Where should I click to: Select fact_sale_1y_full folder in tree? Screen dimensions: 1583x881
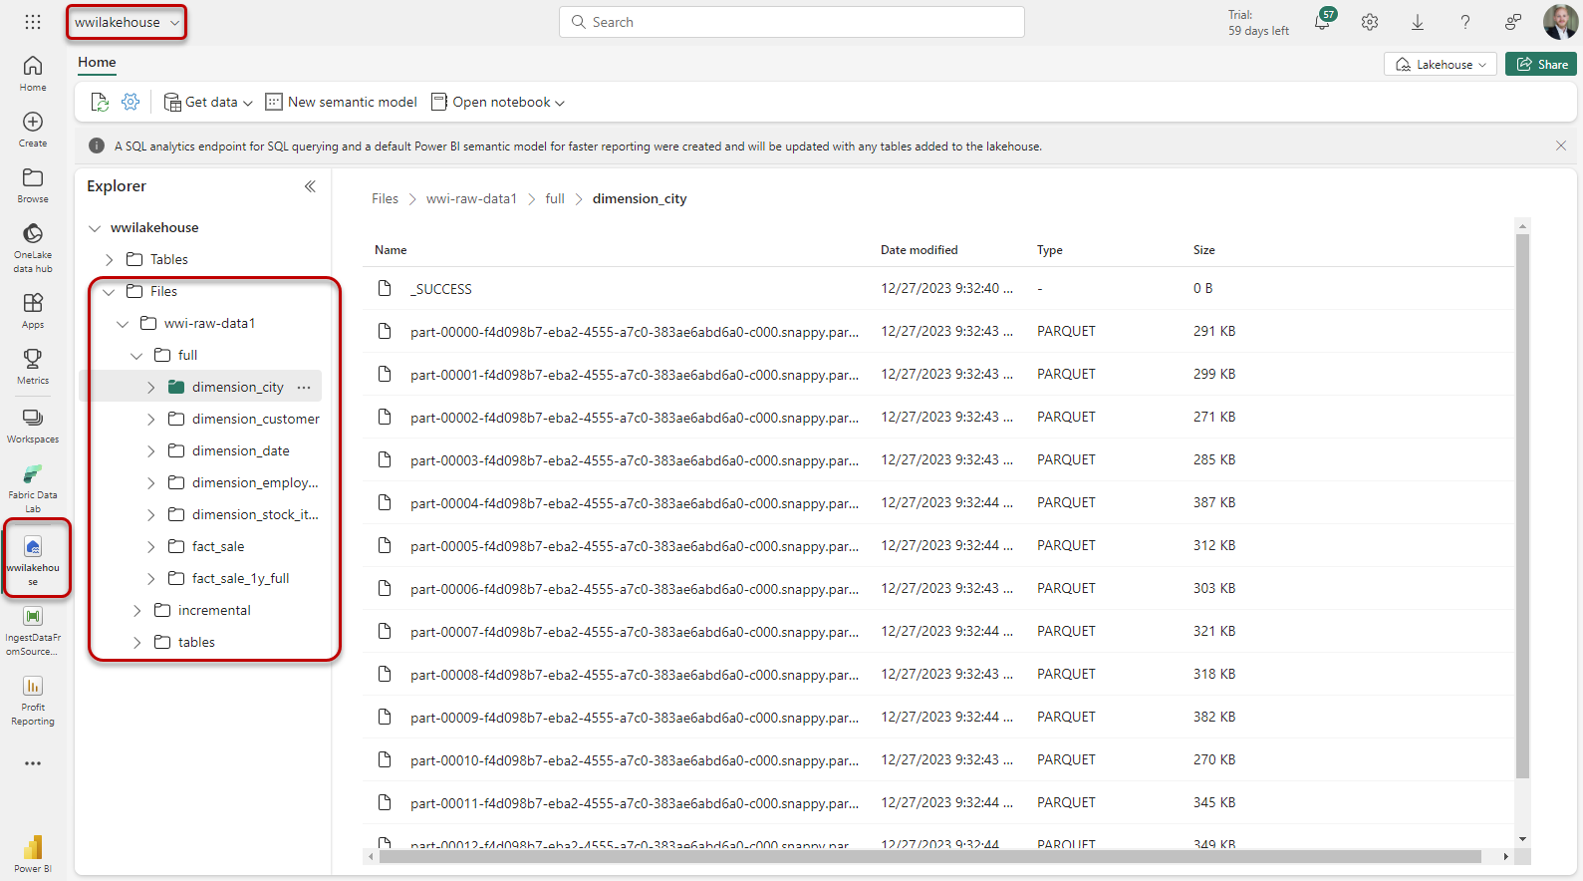pyautogui.click(x=241, y=578)
